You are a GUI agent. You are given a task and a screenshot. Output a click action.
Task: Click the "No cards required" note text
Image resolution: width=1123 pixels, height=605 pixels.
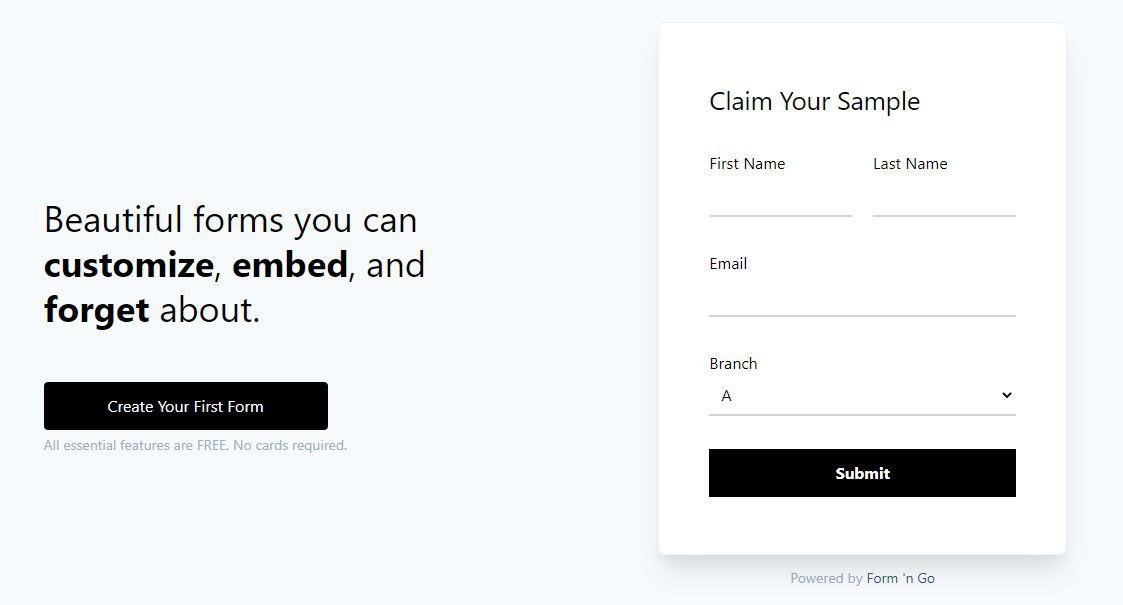290,446
